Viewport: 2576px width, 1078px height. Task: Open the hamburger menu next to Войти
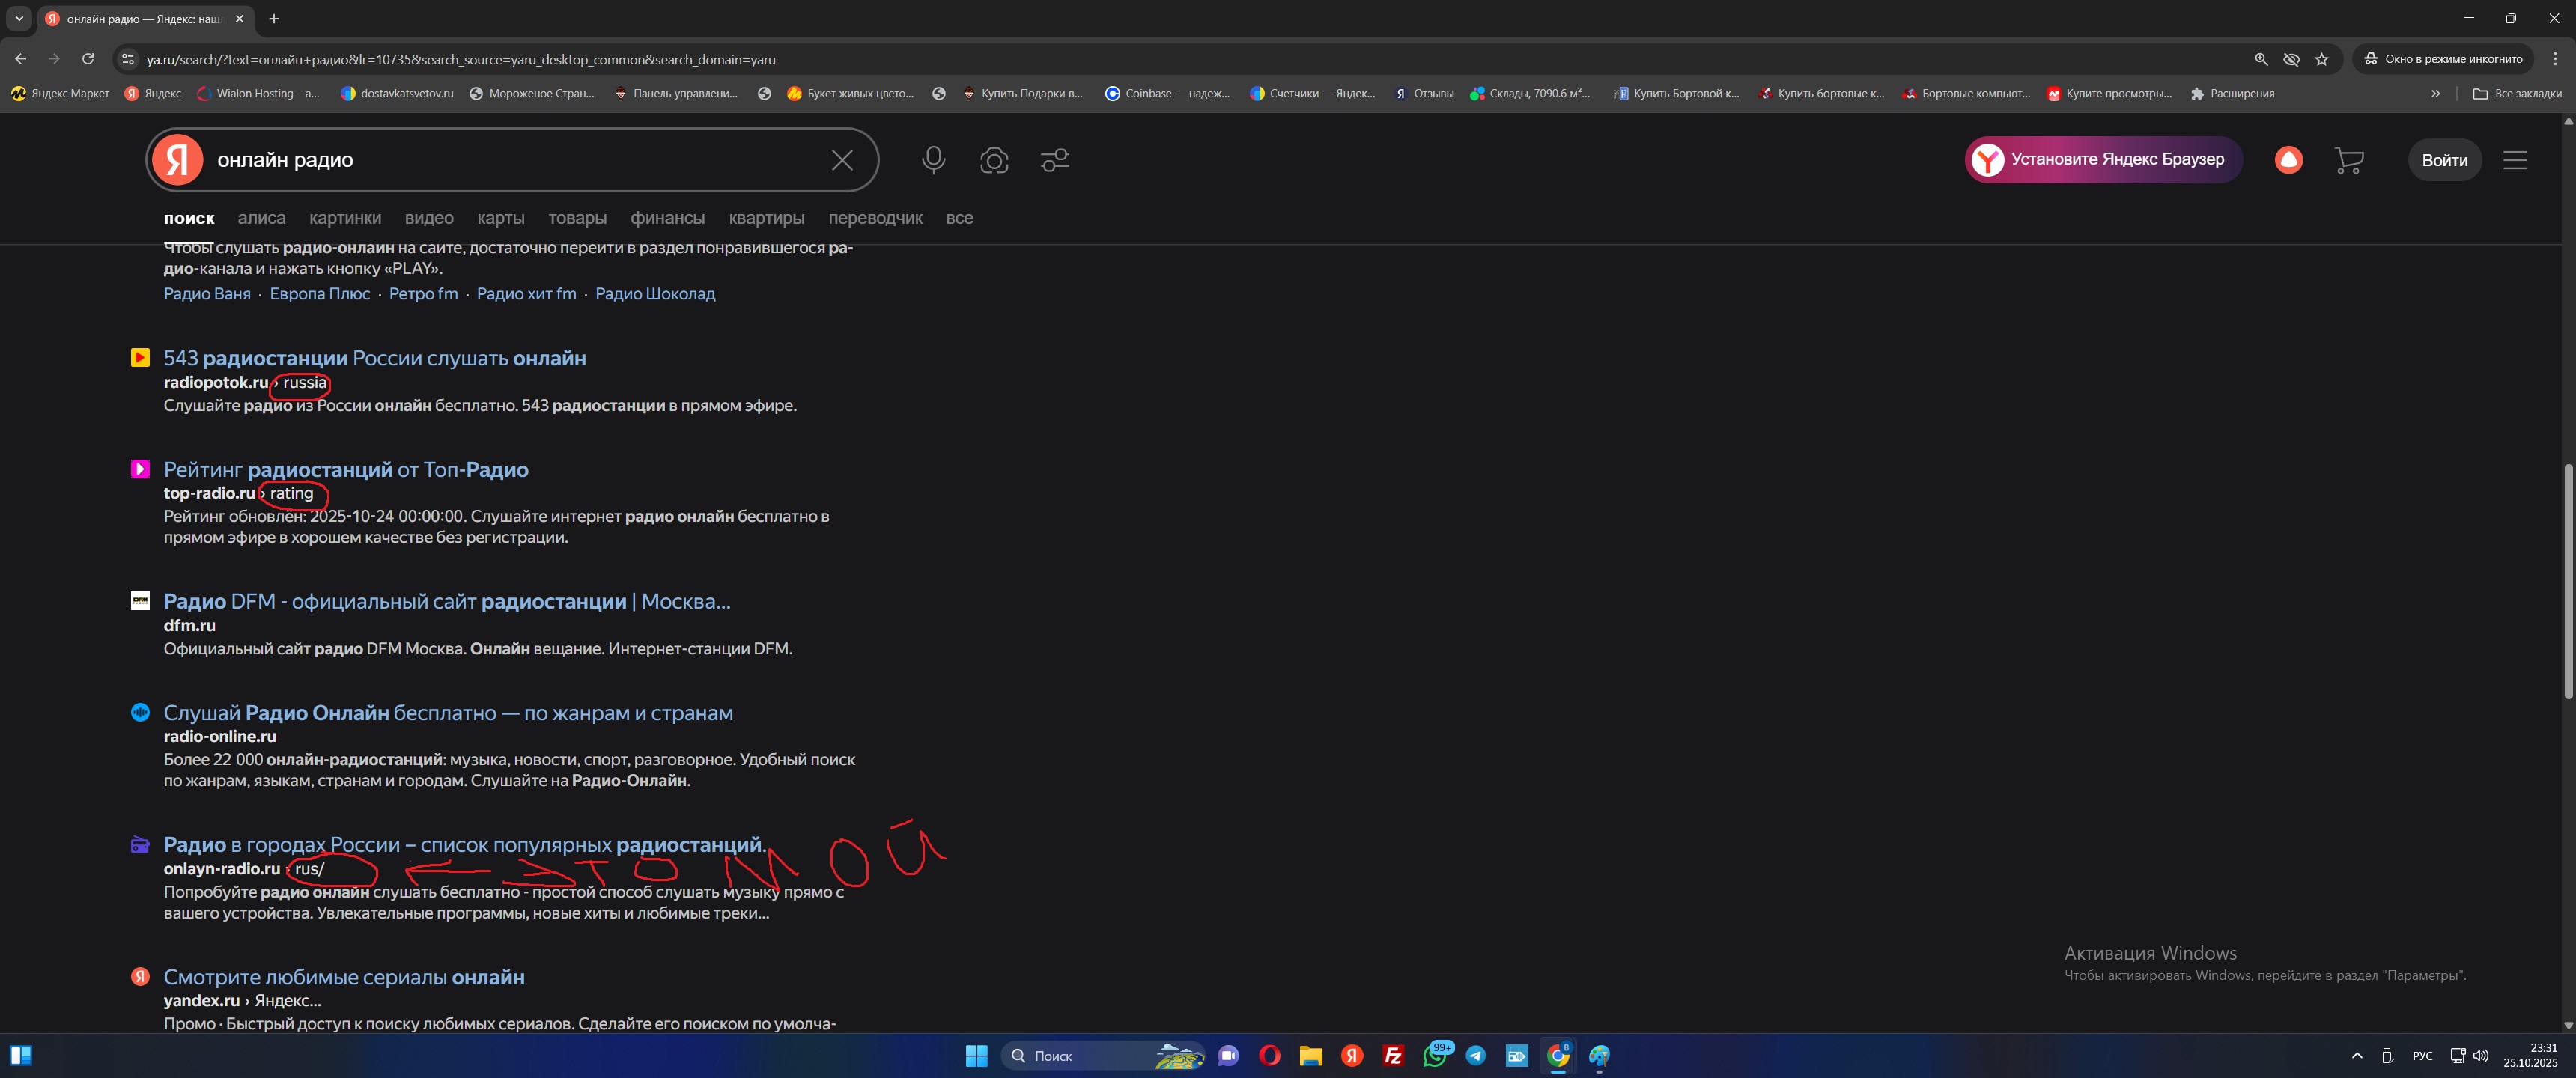coord(2514,160)
